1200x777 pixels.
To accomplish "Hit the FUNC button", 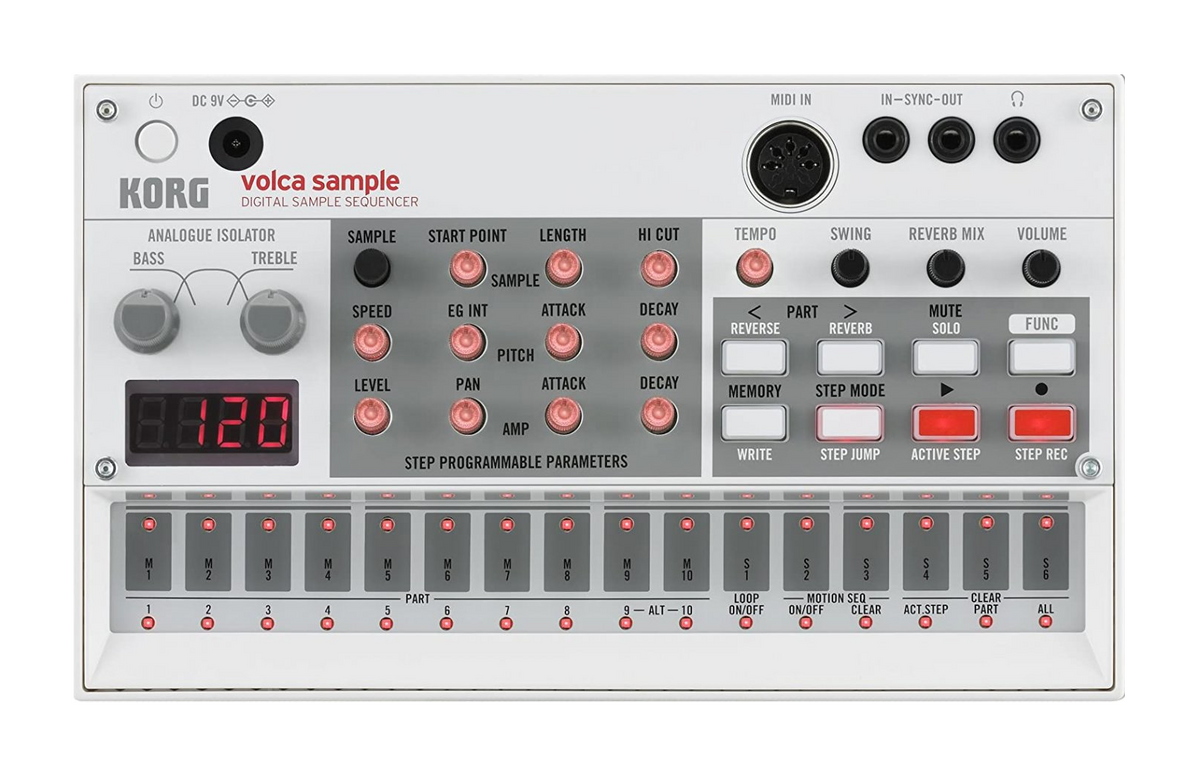I will tap(1041, 357).
